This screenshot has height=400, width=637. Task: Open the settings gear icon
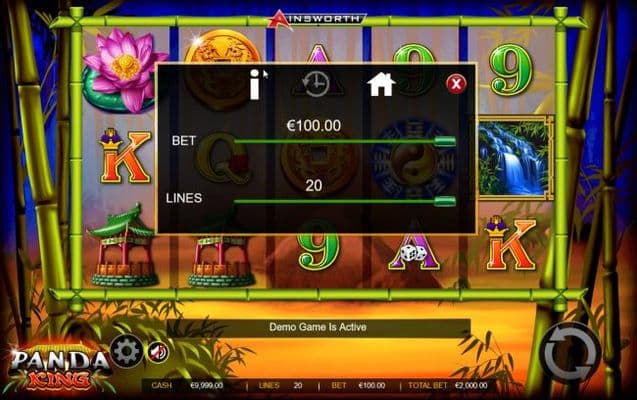pos(127,351)
